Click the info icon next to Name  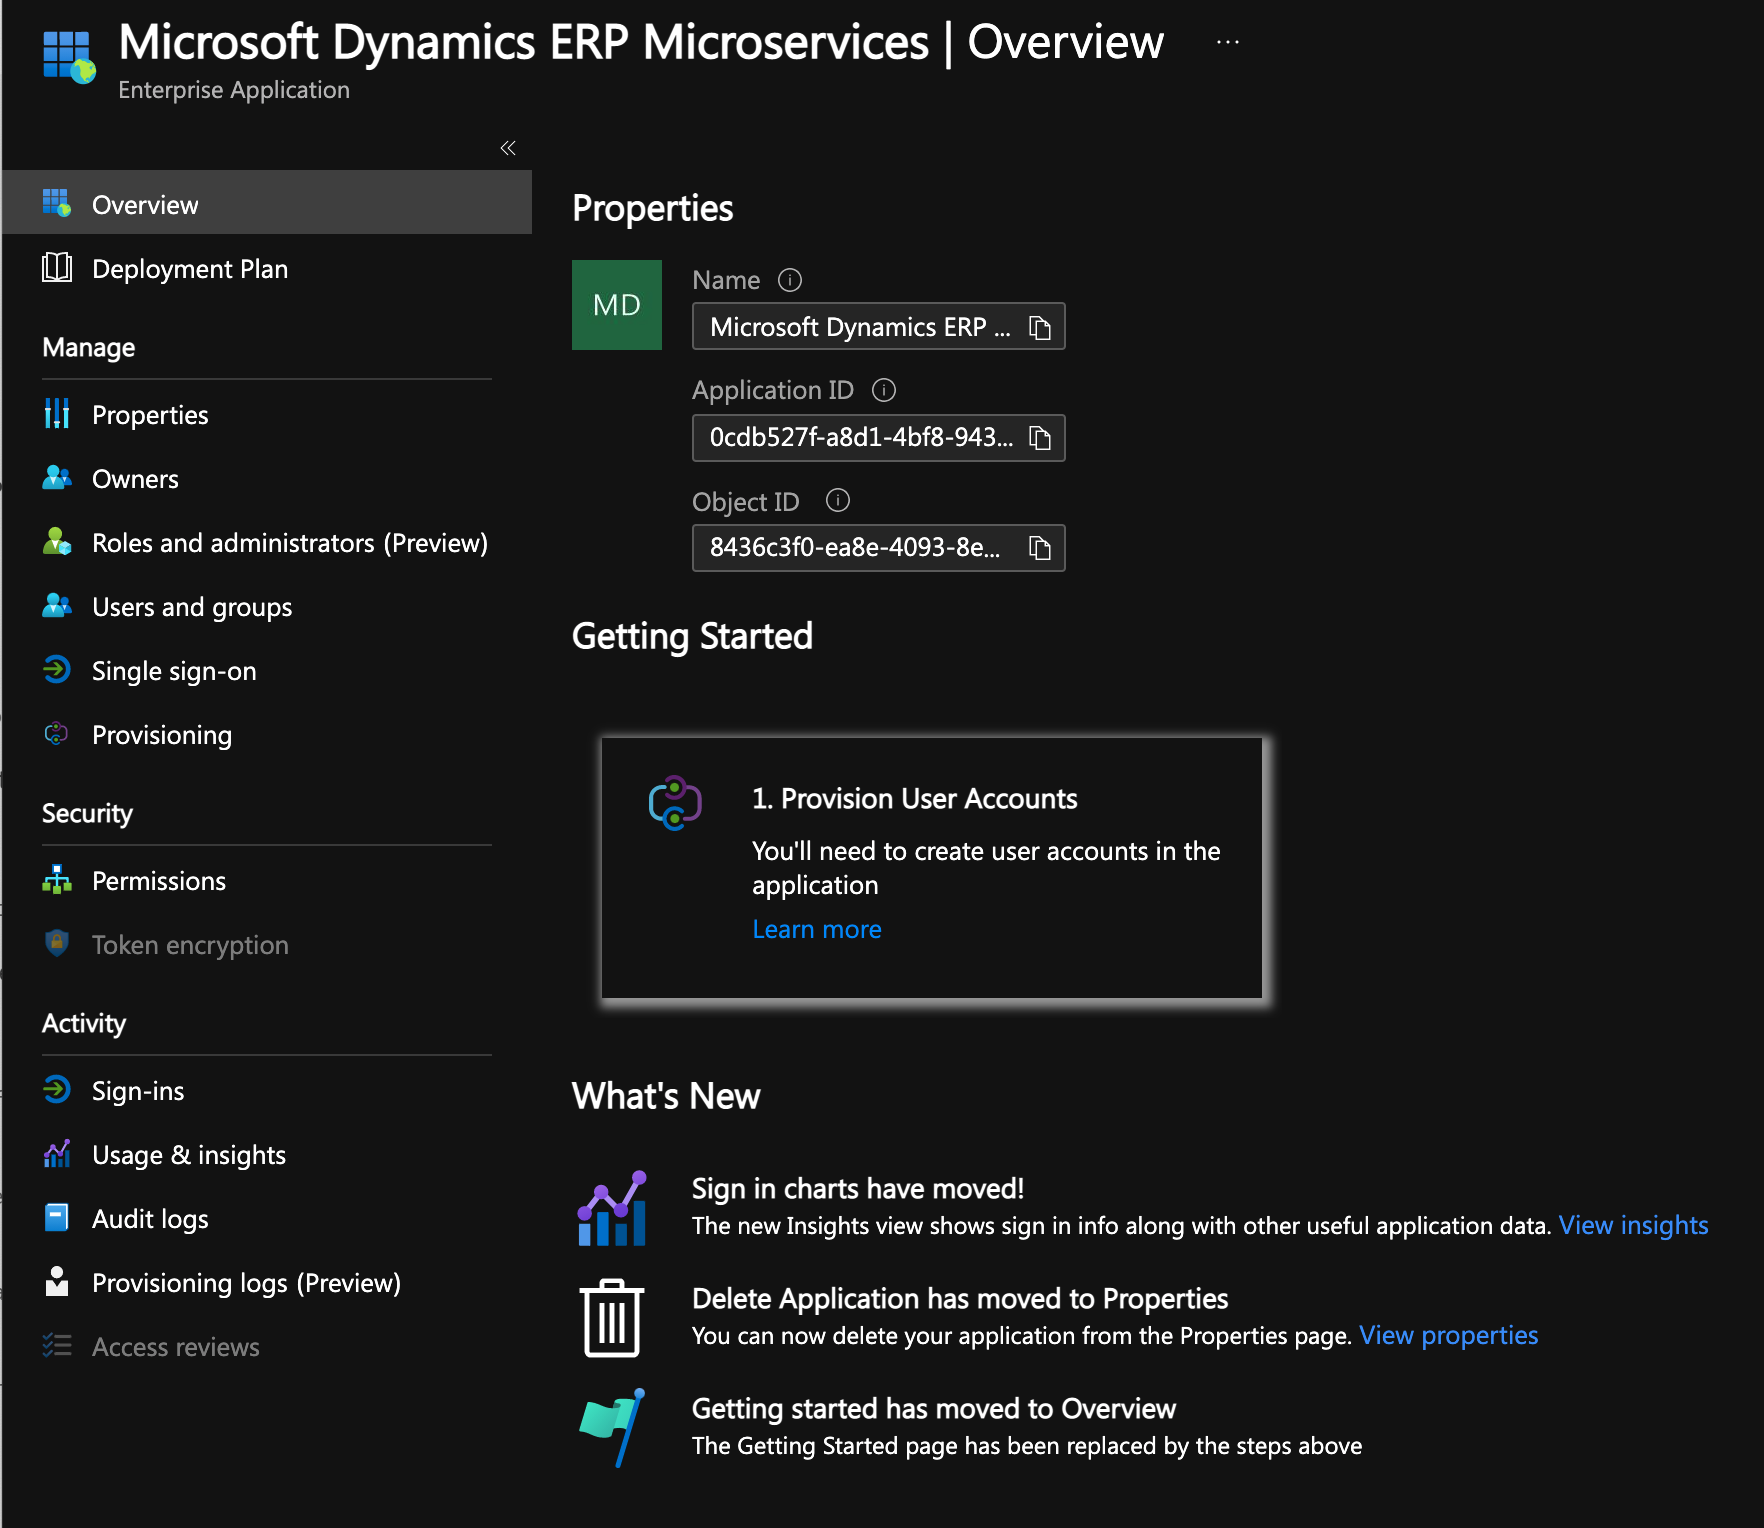coord(790,280)
